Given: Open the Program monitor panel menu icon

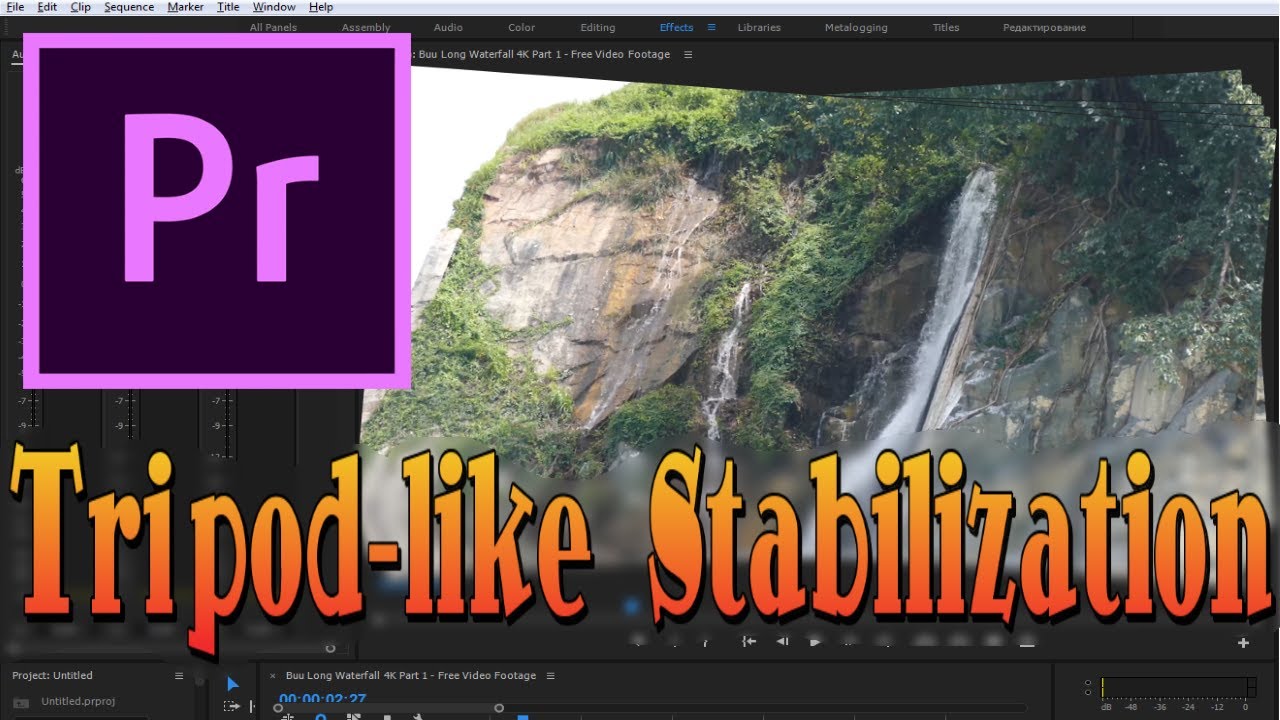Looking at the screenshot, I should pos(688,55).
